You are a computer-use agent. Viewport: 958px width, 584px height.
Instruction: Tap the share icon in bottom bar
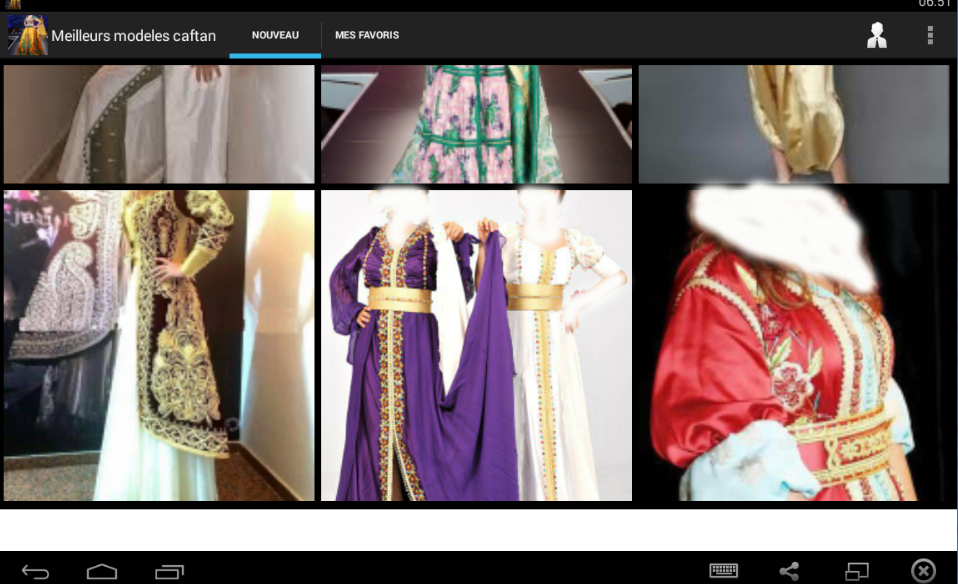point(789,571)
